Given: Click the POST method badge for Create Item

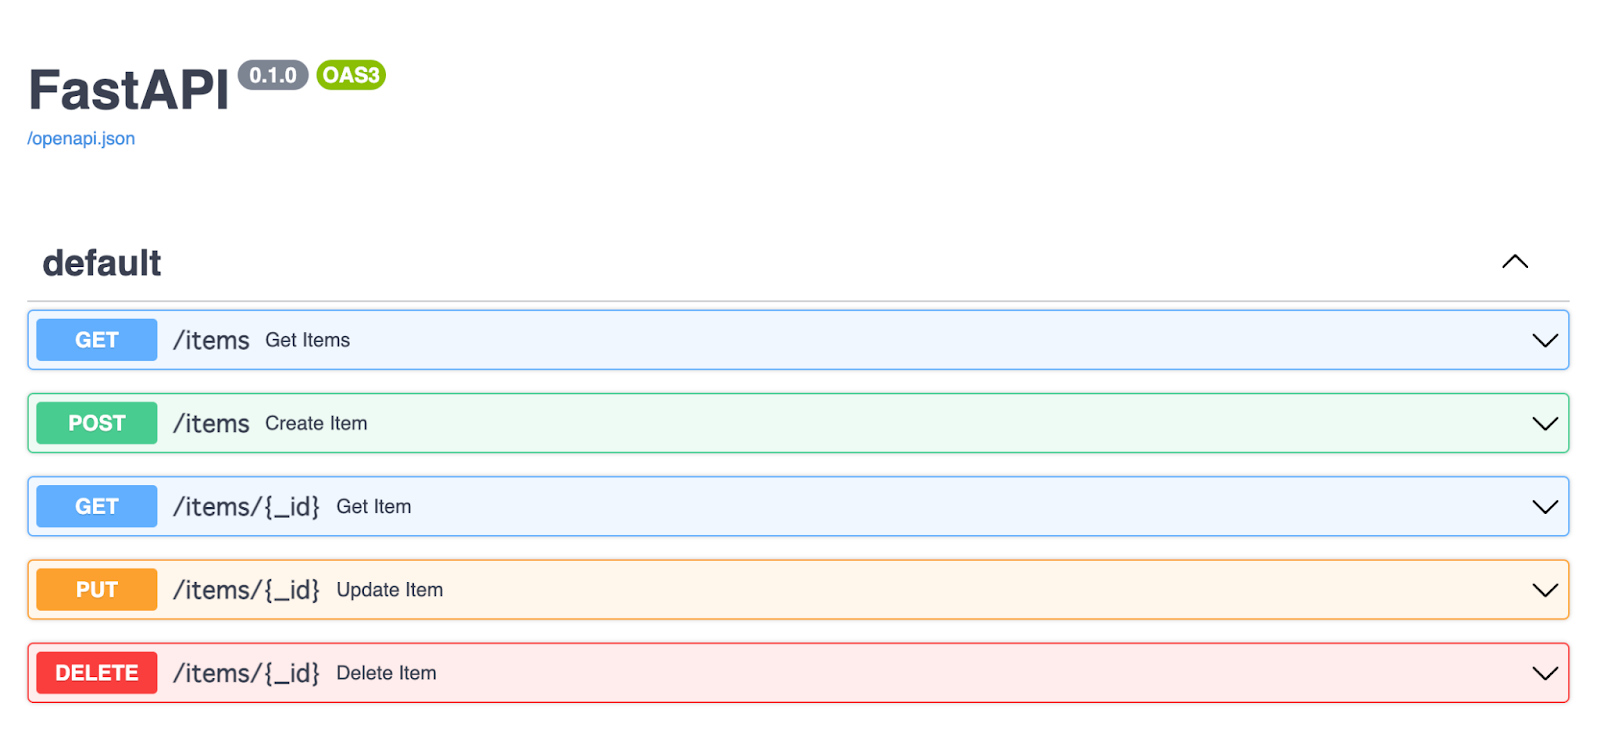Looking at the screenshot, I should [97, 423].
